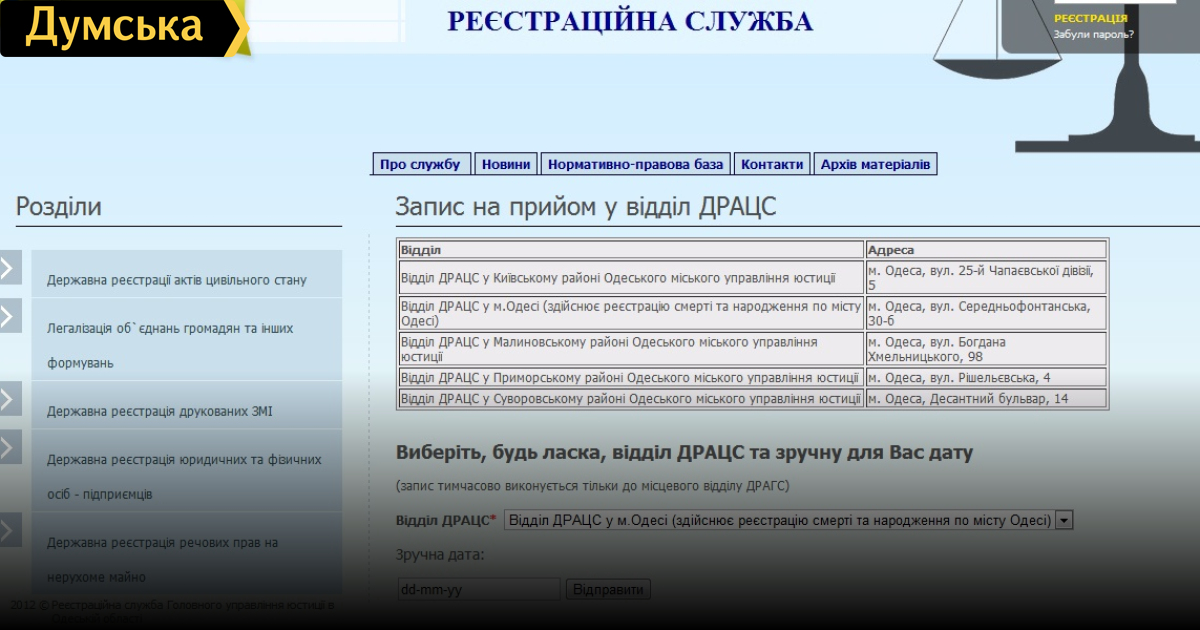Click the dd-mm-yy date input field
Image resolution: width=1200 pixels, height=630 pixels.
pyautogui.click(x=479, y=589)
